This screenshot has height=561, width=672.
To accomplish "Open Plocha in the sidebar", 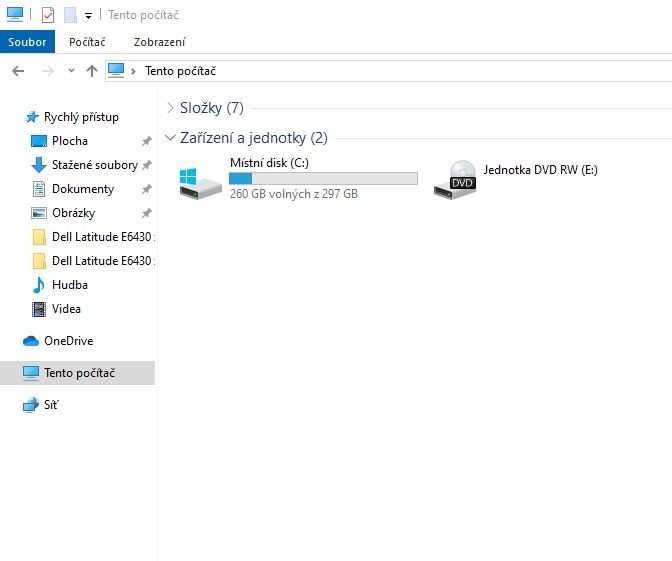I will pyautogui.click(x=70, y=141).
